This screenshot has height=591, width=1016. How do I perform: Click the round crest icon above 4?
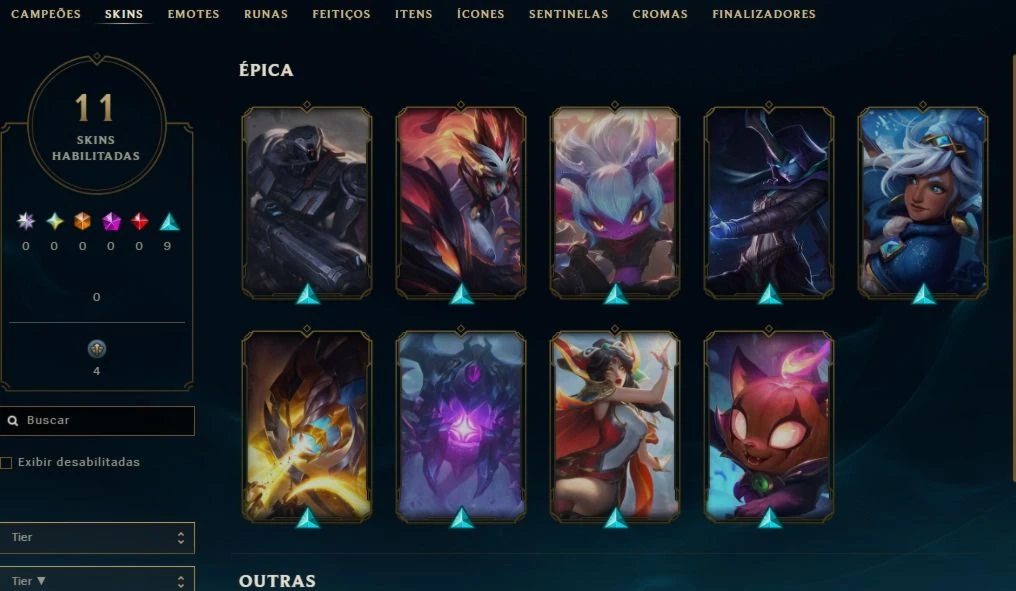coord(97,349)
